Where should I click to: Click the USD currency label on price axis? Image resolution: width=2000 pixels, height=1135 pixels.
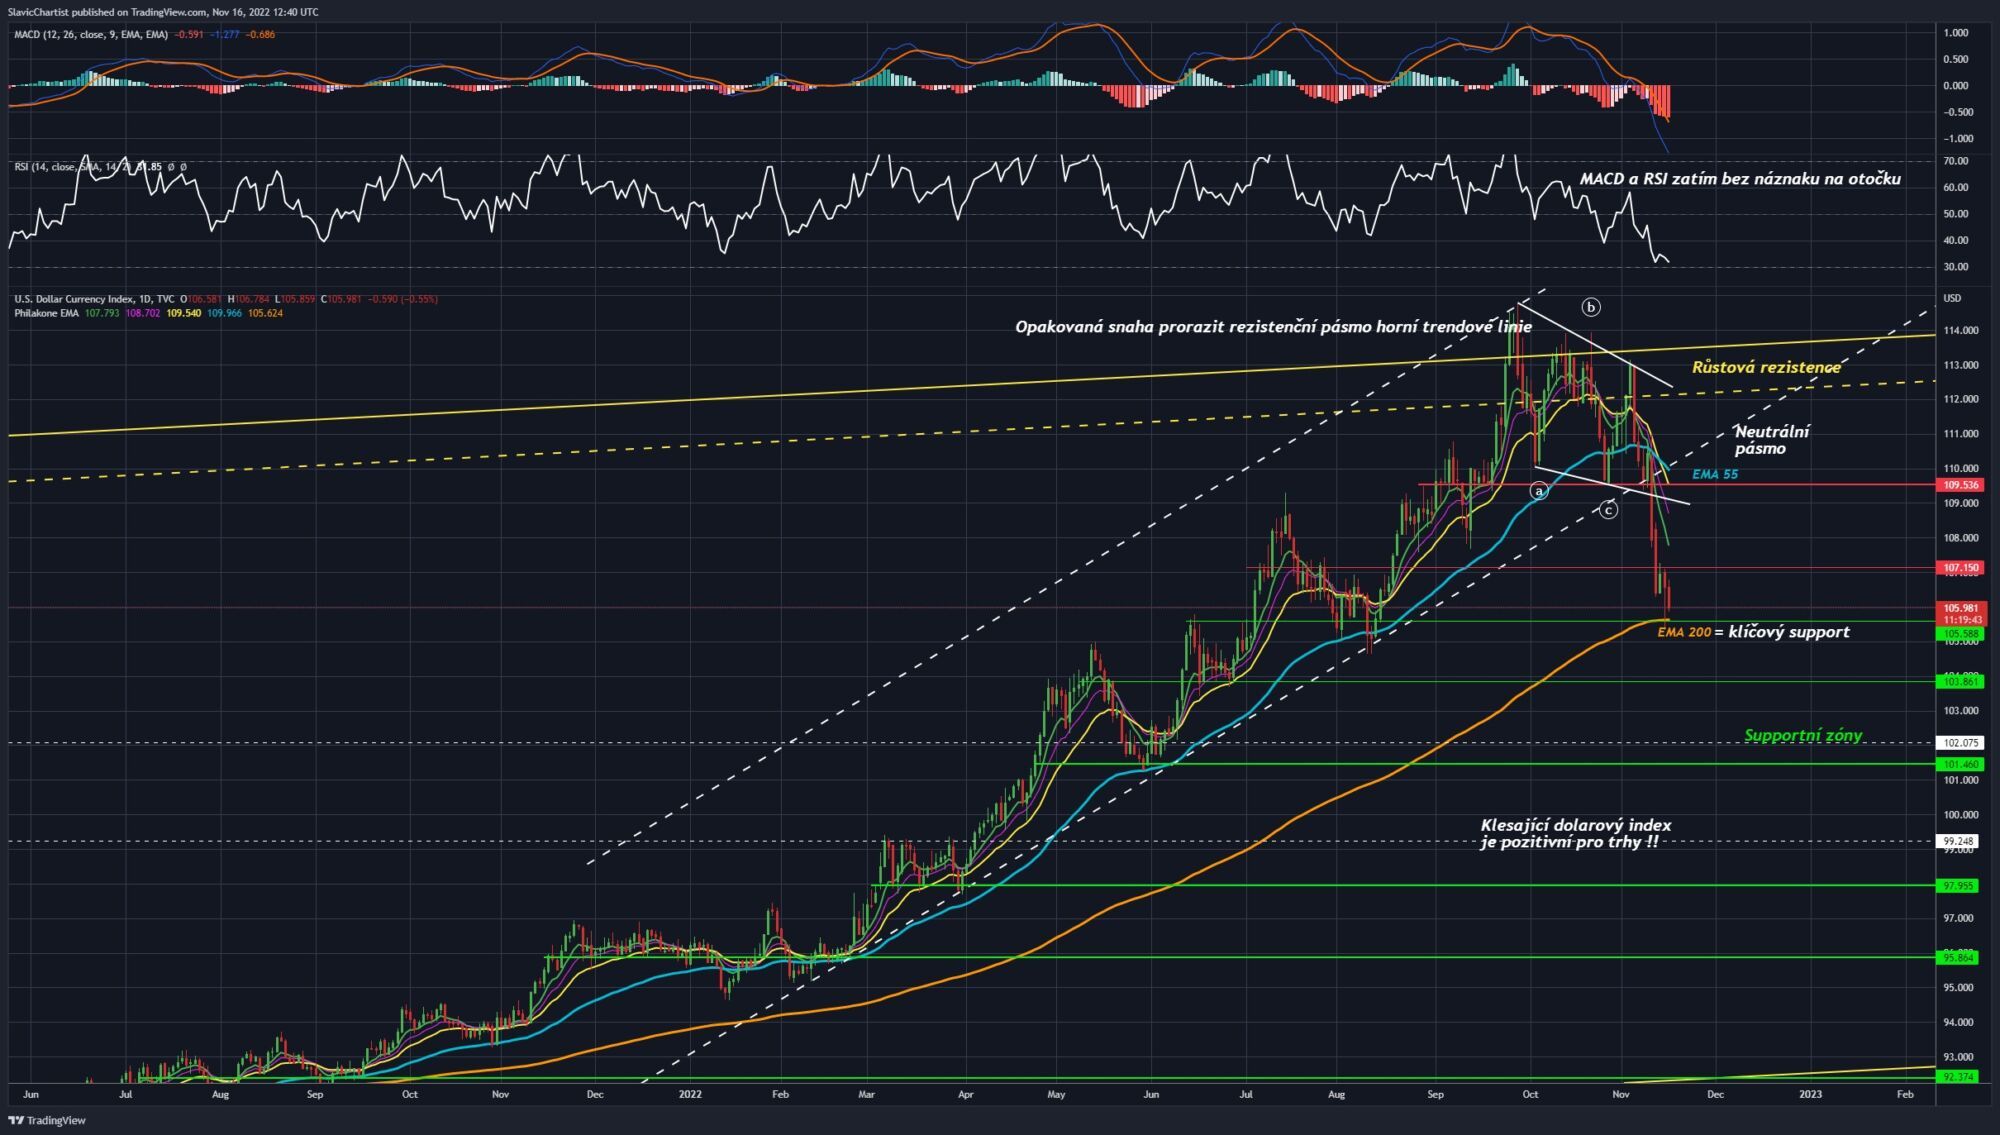coord(1952,299)
